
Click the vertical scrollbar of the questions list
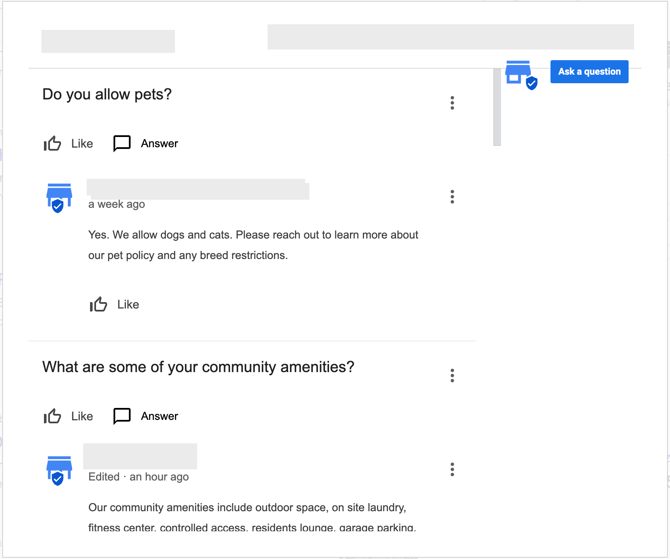497,108
